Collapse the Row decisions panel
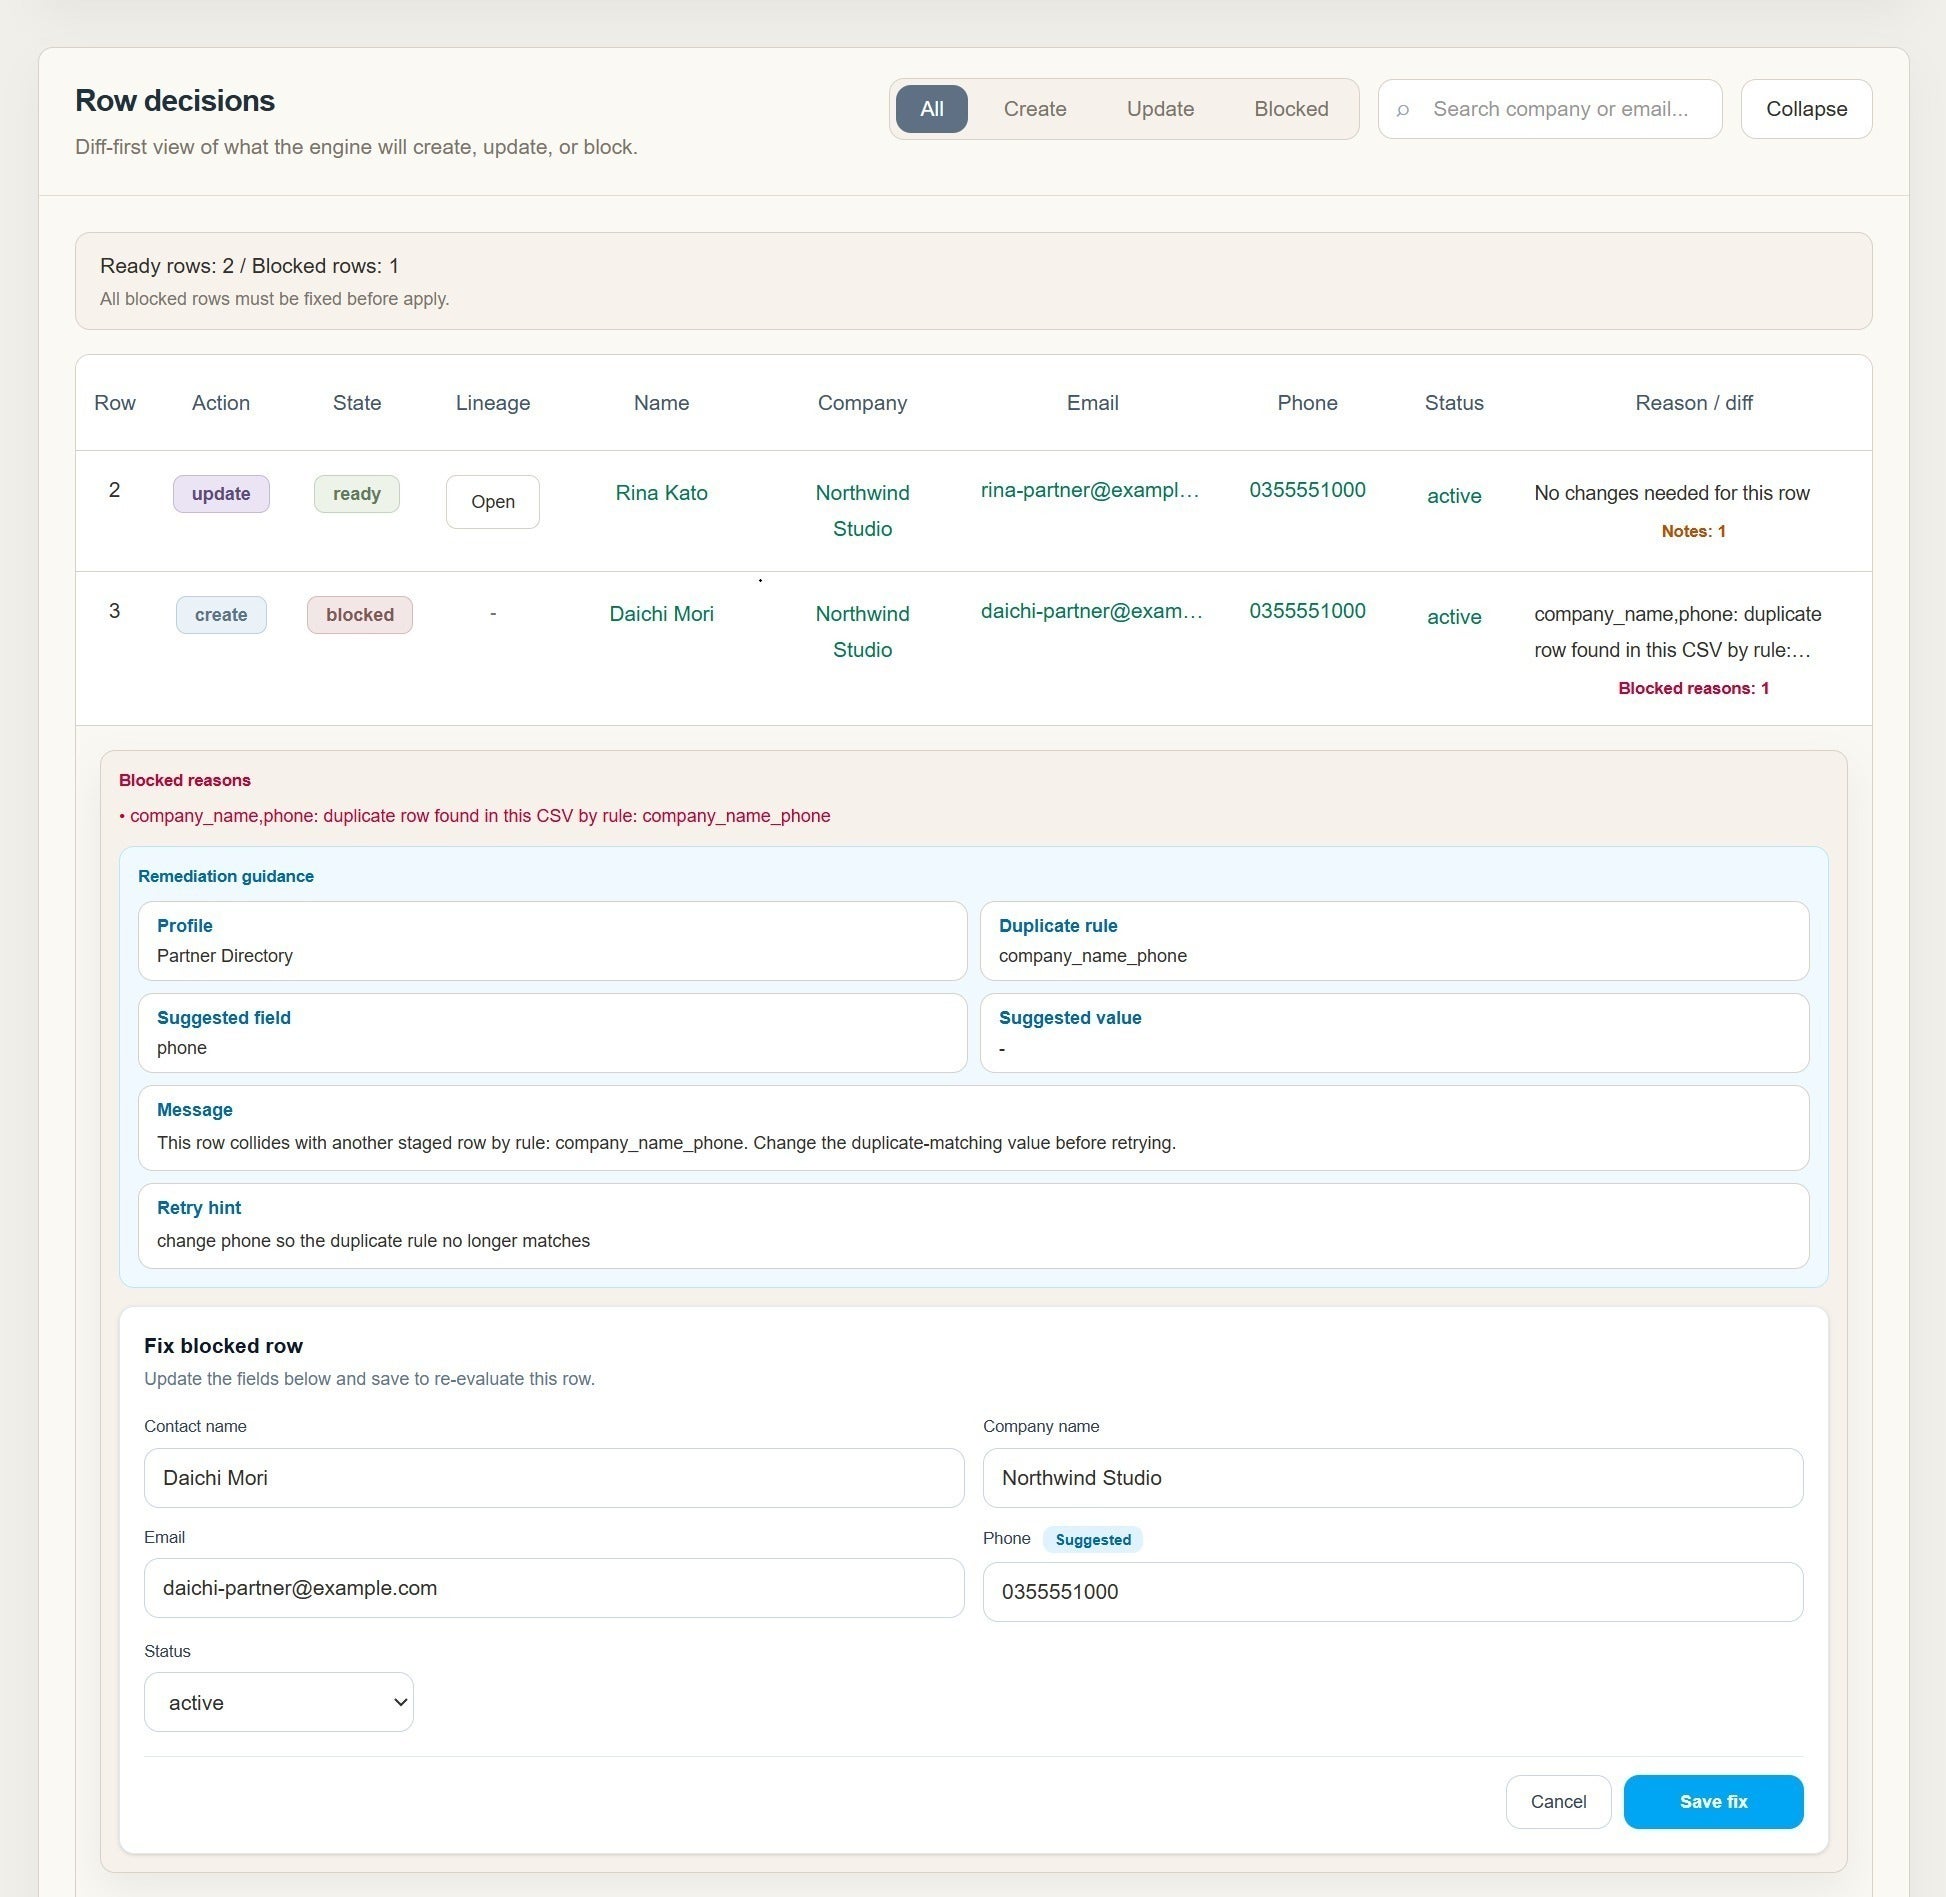Image resolution: width=1946 pixels, height=1897 pixels. tap(1805, 109)
